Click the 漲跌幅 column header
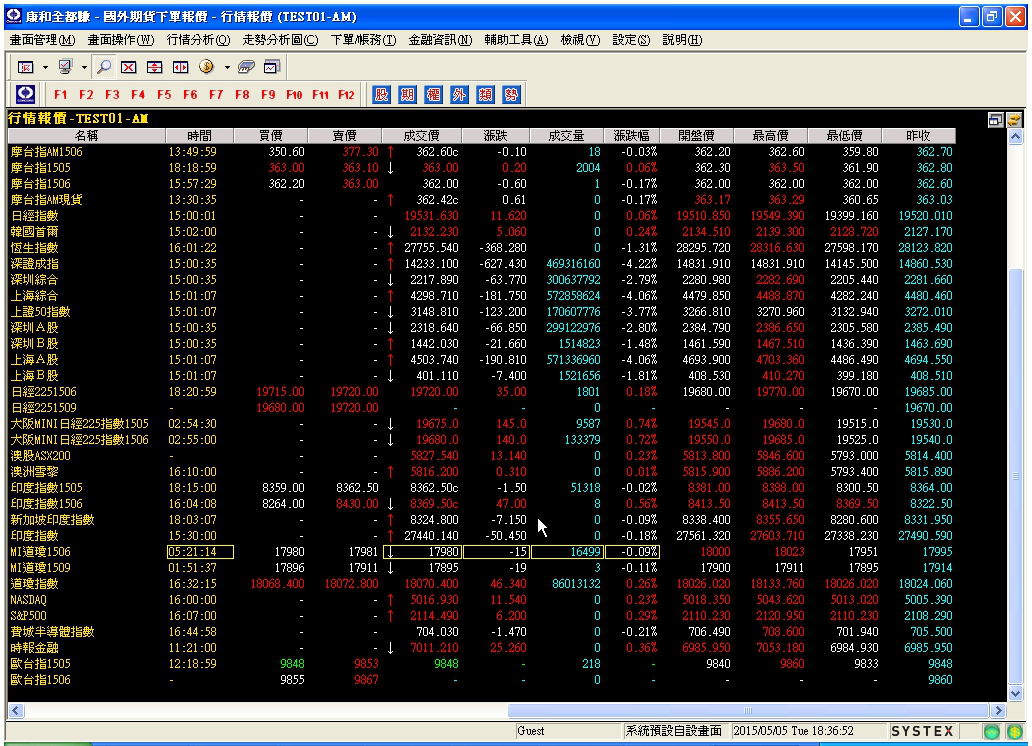Image resolution: width=1032 pixels, height=746 pixels. coord(632,136)
